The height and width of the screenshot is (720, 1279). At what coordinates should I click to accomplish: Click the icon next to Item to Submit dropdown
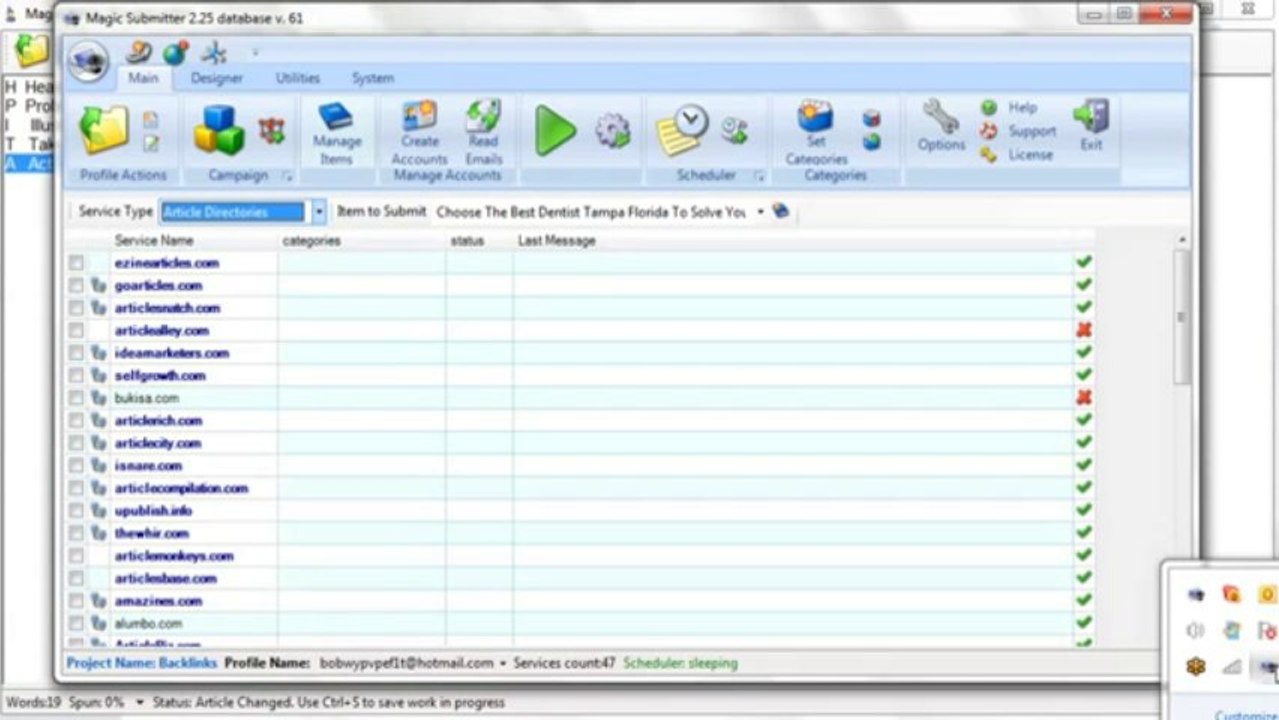pos(781,211)
